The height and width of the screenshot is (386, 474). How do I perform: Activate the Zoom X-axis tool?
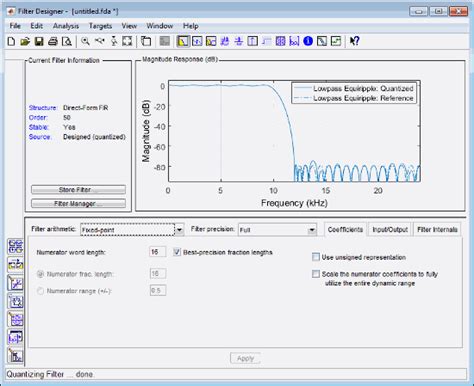99,41
